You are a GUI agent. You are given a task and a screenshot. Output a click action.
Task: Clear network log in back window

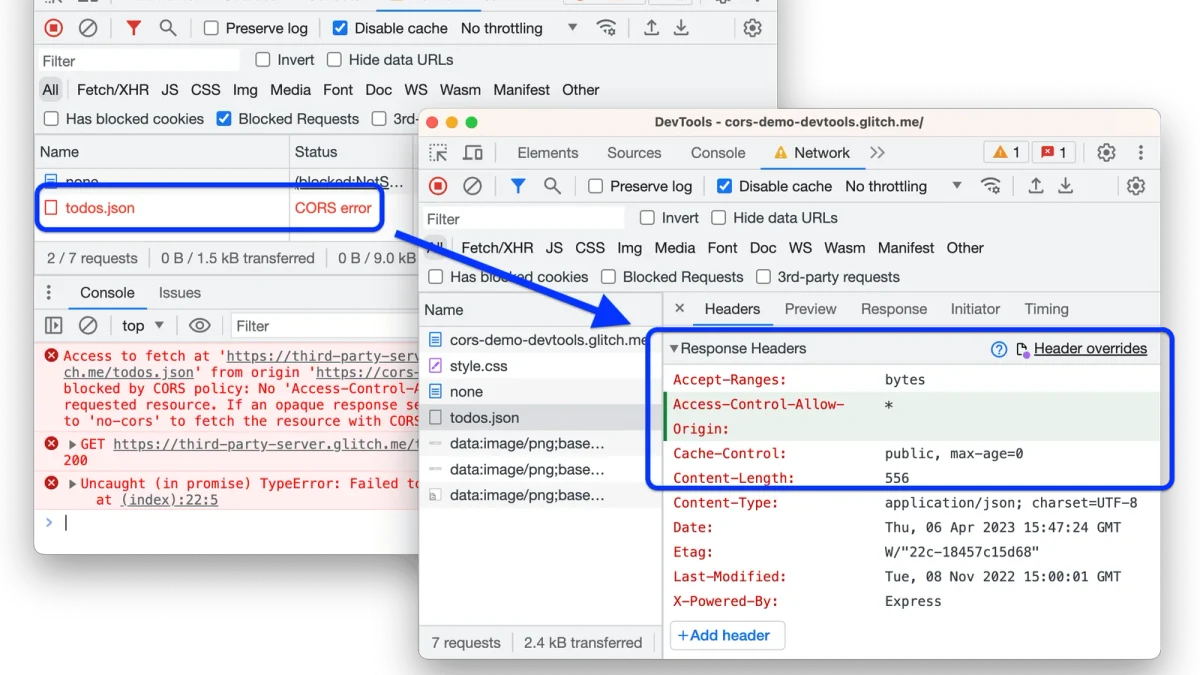88,28
